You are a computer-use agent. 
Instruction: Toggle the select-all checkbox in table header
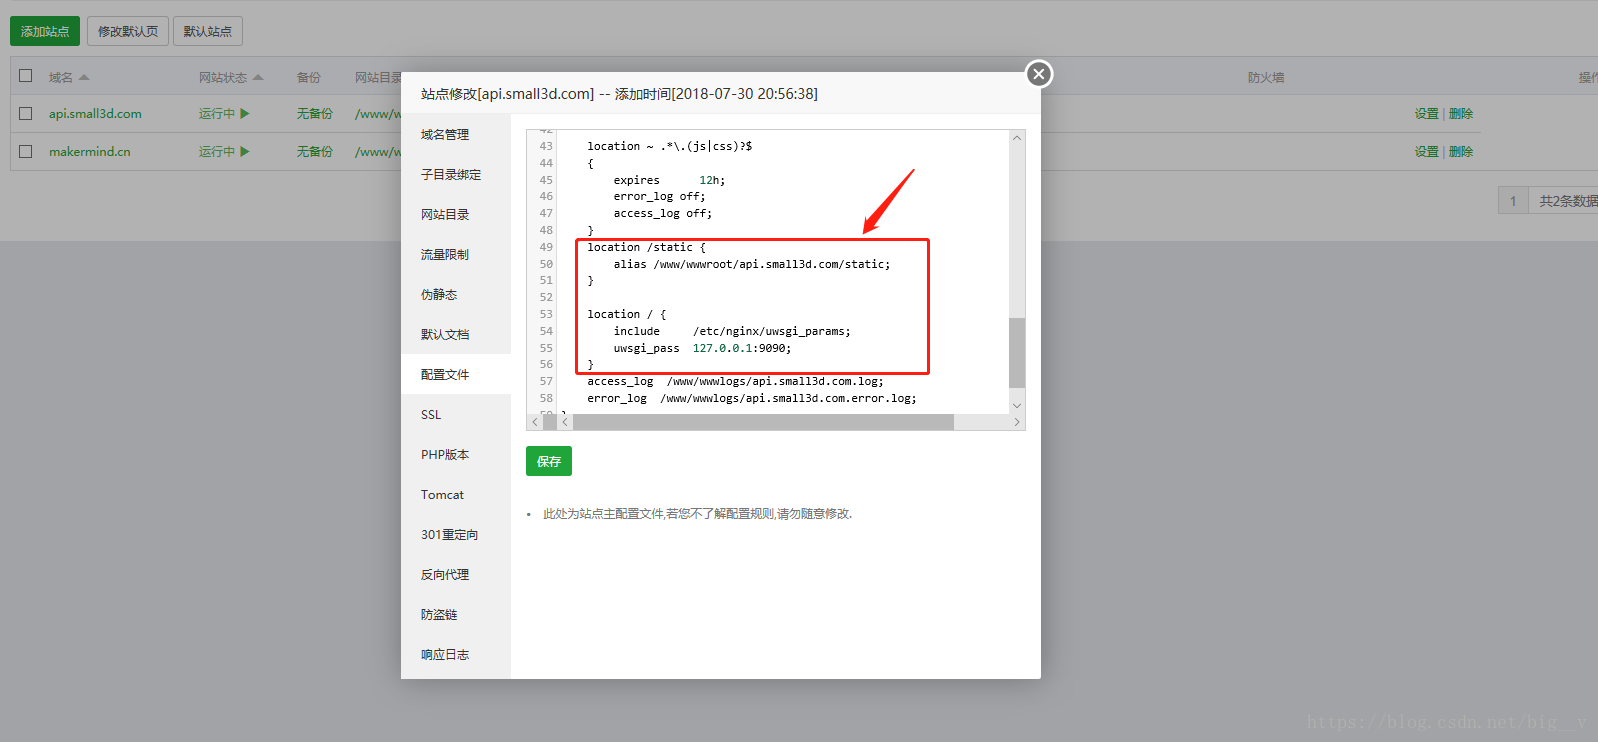click(26, 76)
